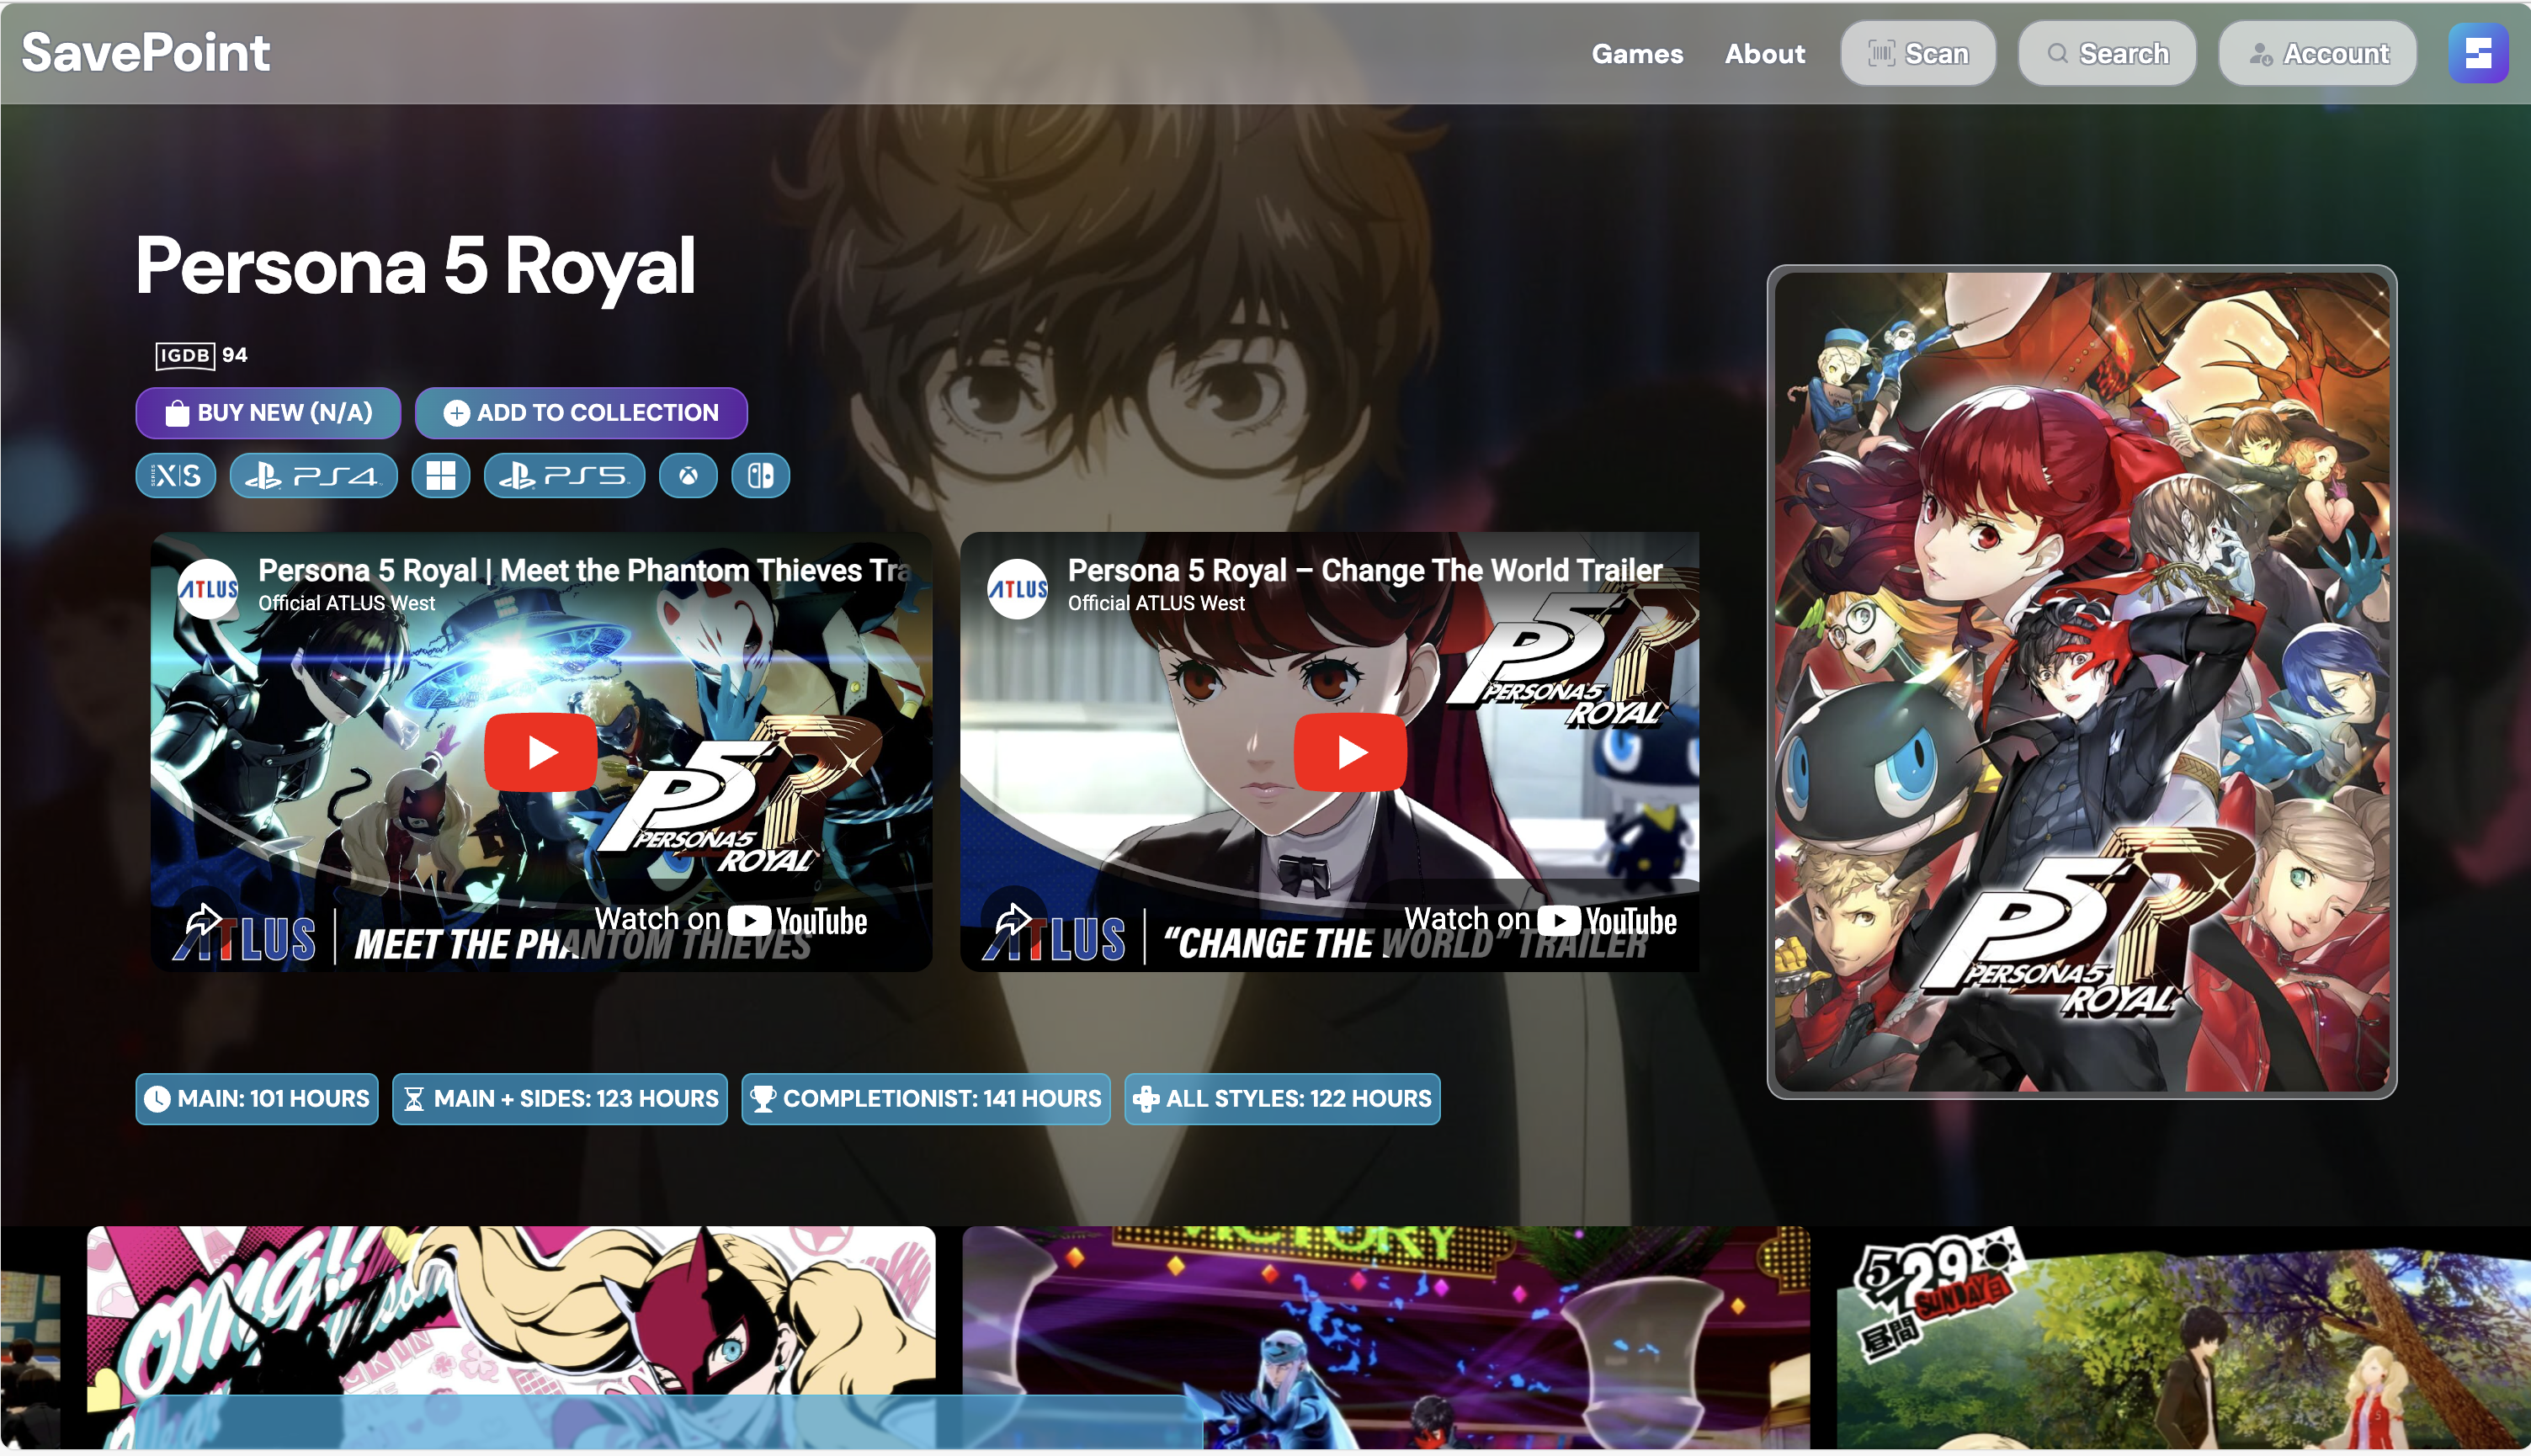Click ATLUS channel avatar on second video
The height and width of the screenshot is (1456, 2531).
pos(1017,589)
